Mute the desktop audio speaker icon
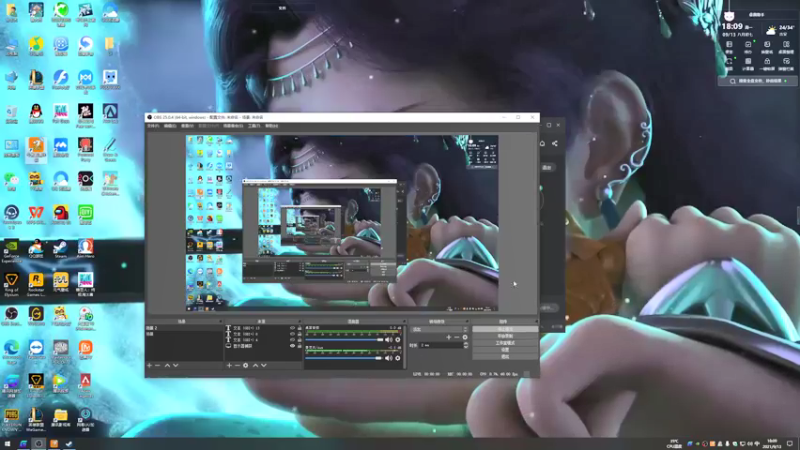Screen dimensions: 800x450 coord(389,339)
